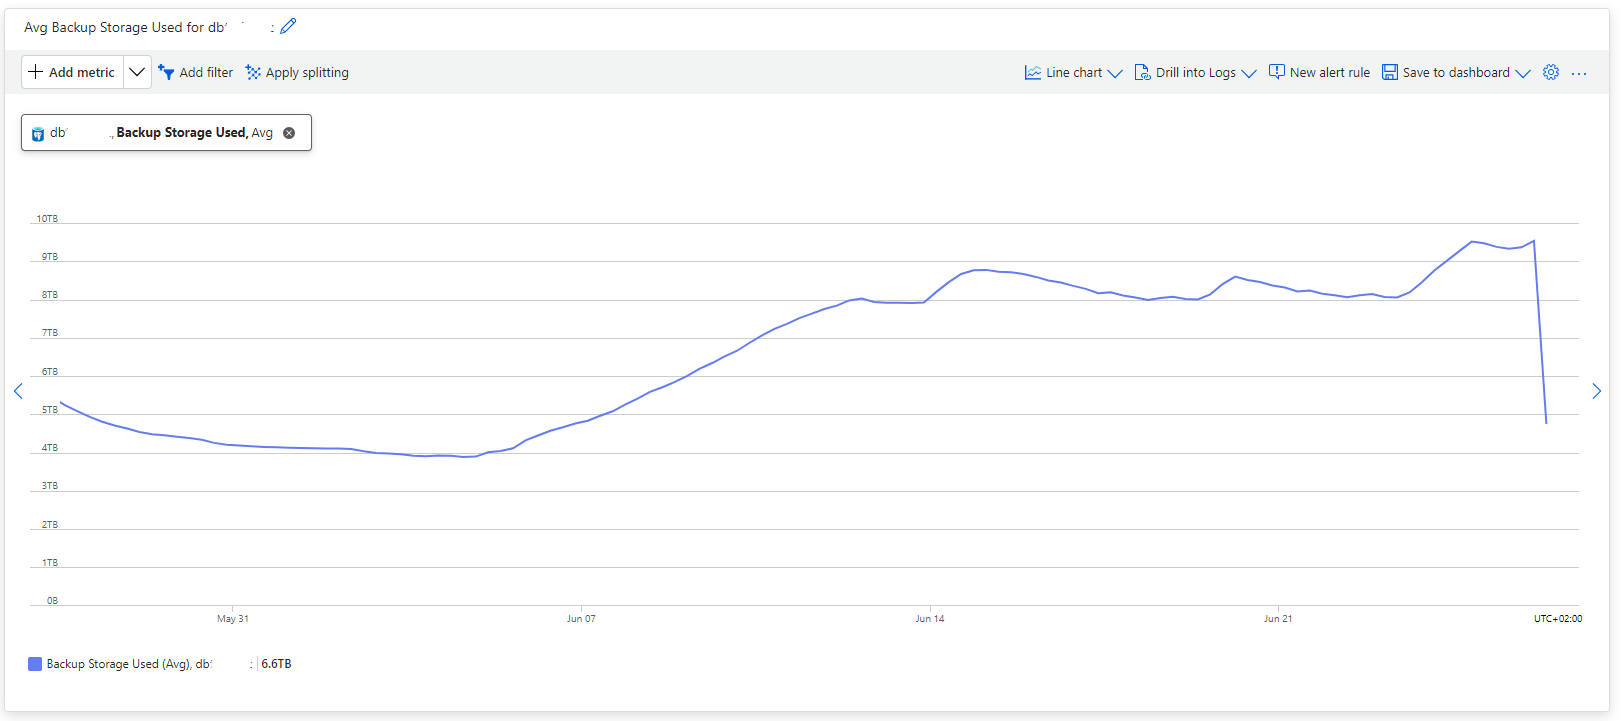
Task: Click the New alert rule label
Action: point(1330,72)
